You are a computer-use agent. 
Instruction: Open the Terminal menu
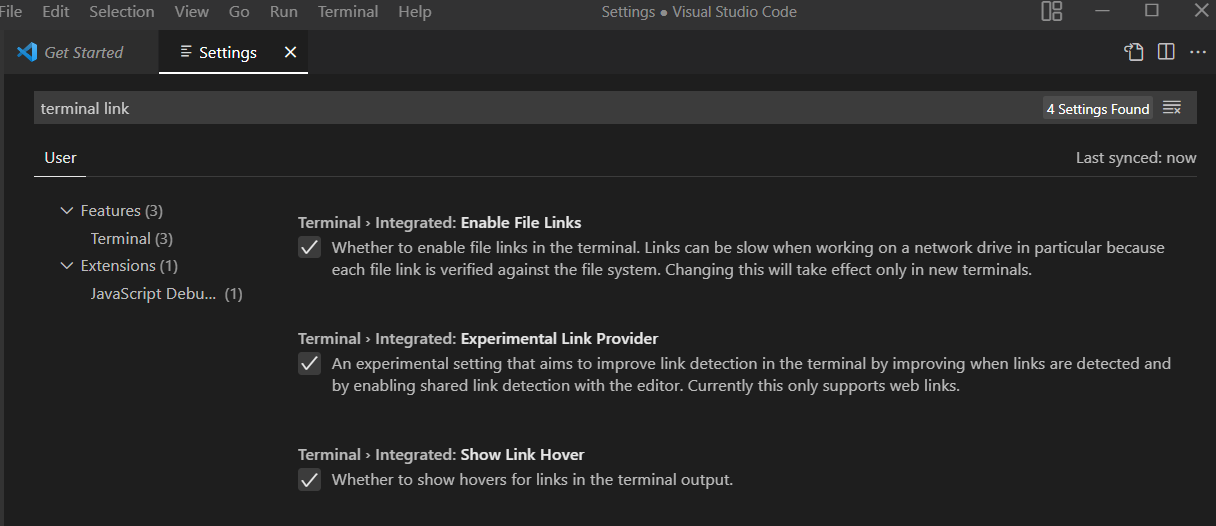point(348,12)
